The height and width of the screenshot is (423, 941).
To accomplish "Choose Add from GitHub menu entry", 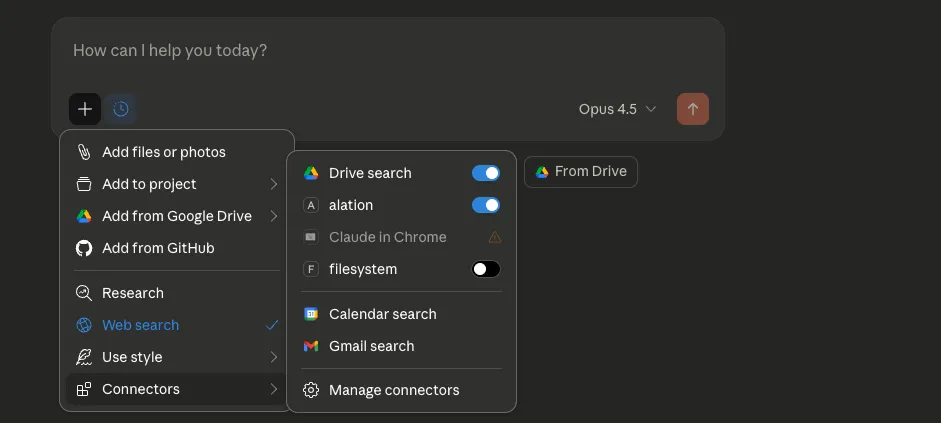I will coord(176,248).
